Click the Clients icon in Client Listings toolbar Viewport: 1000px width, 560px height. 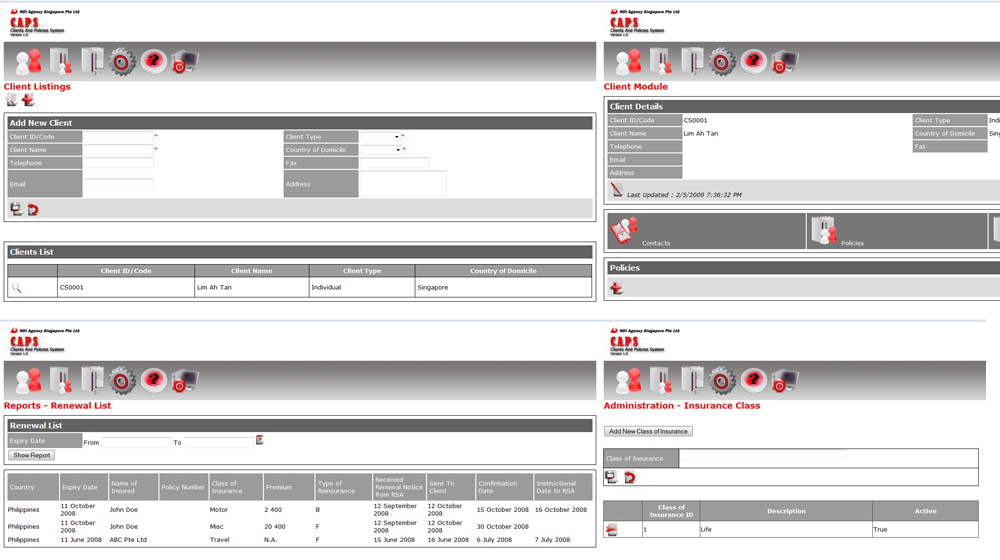tap(29, 62)
